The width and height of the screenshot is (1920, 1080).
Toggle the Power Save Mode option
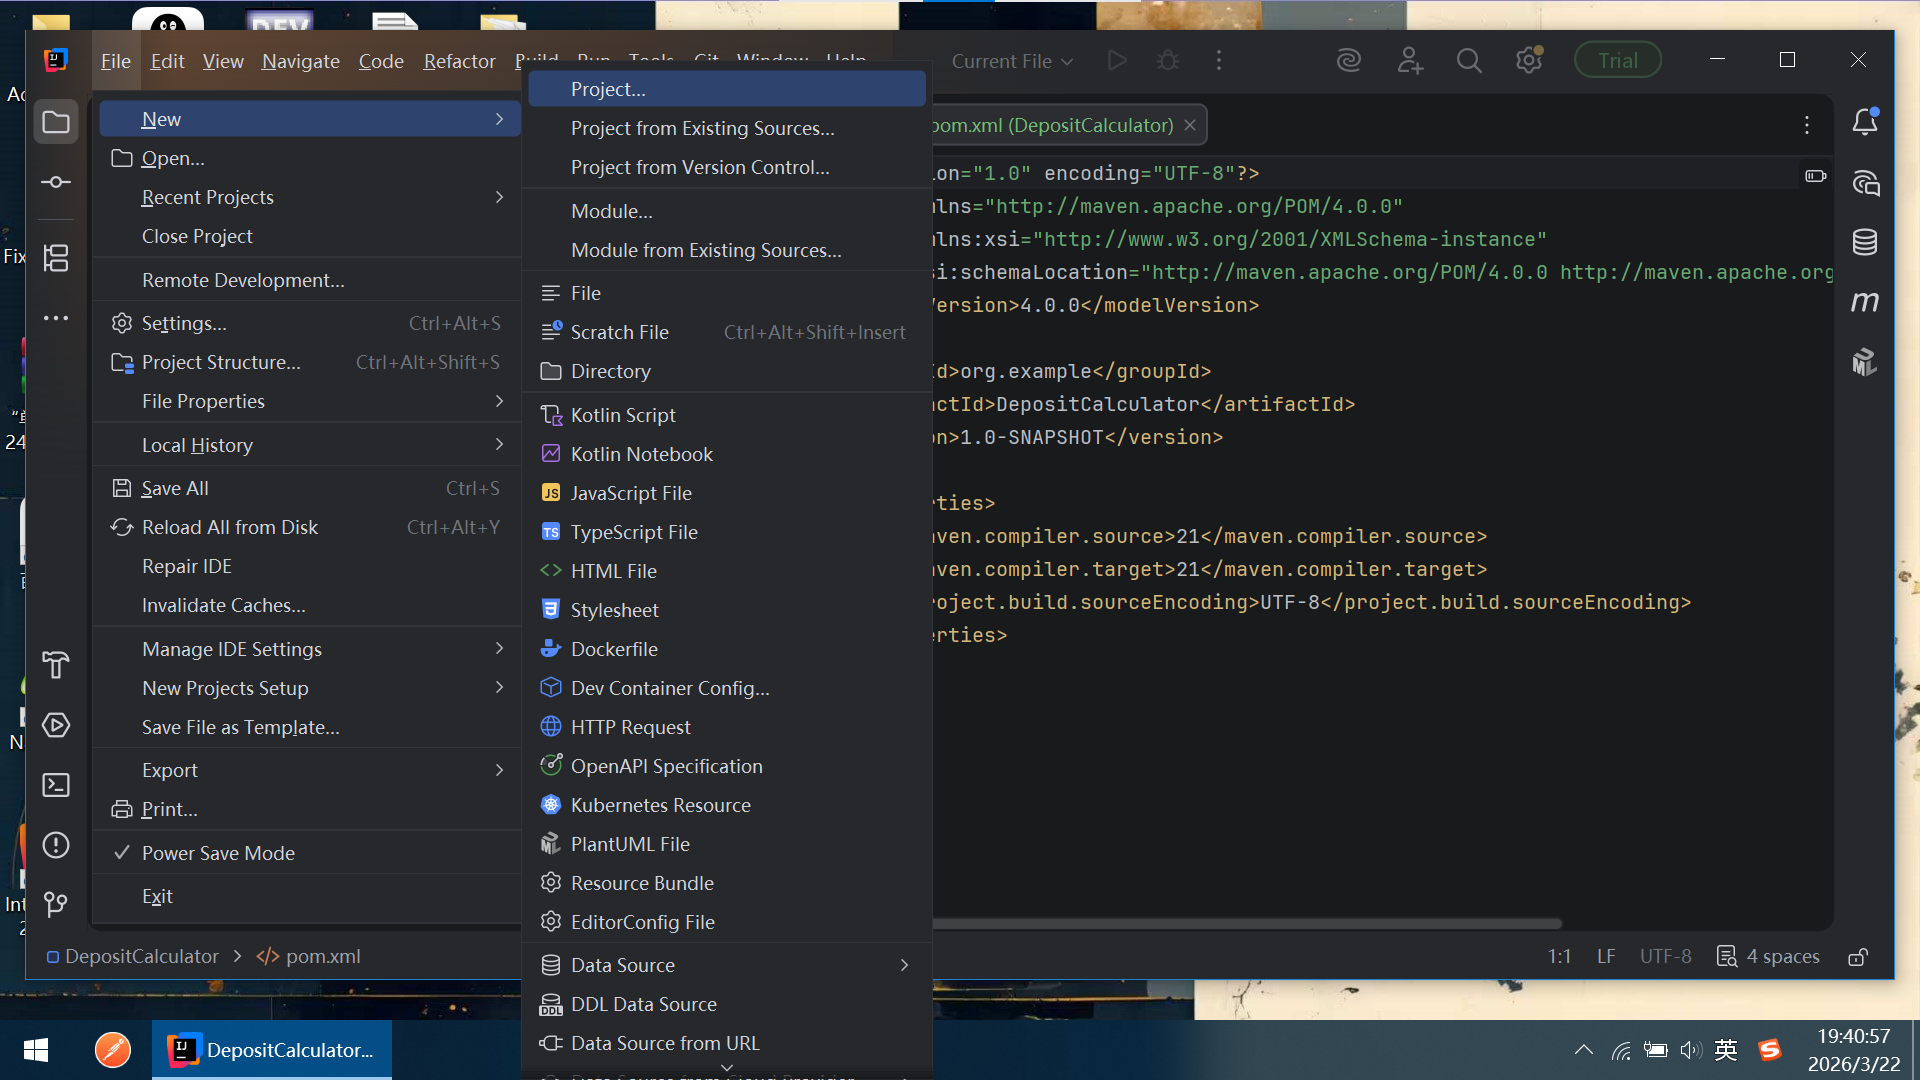tap(218, 853)
